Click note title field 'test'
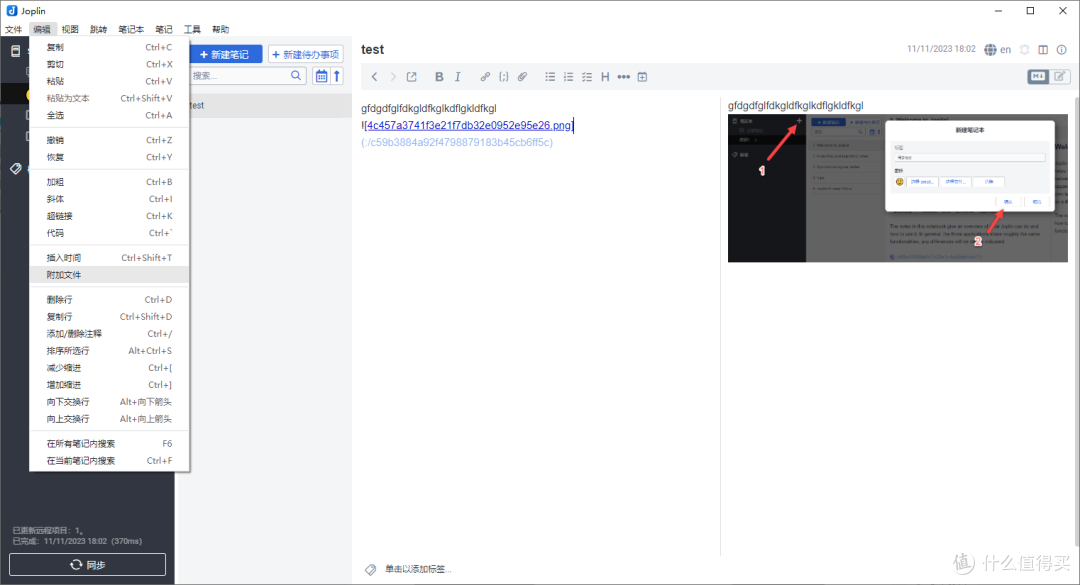 click(373, 50)
